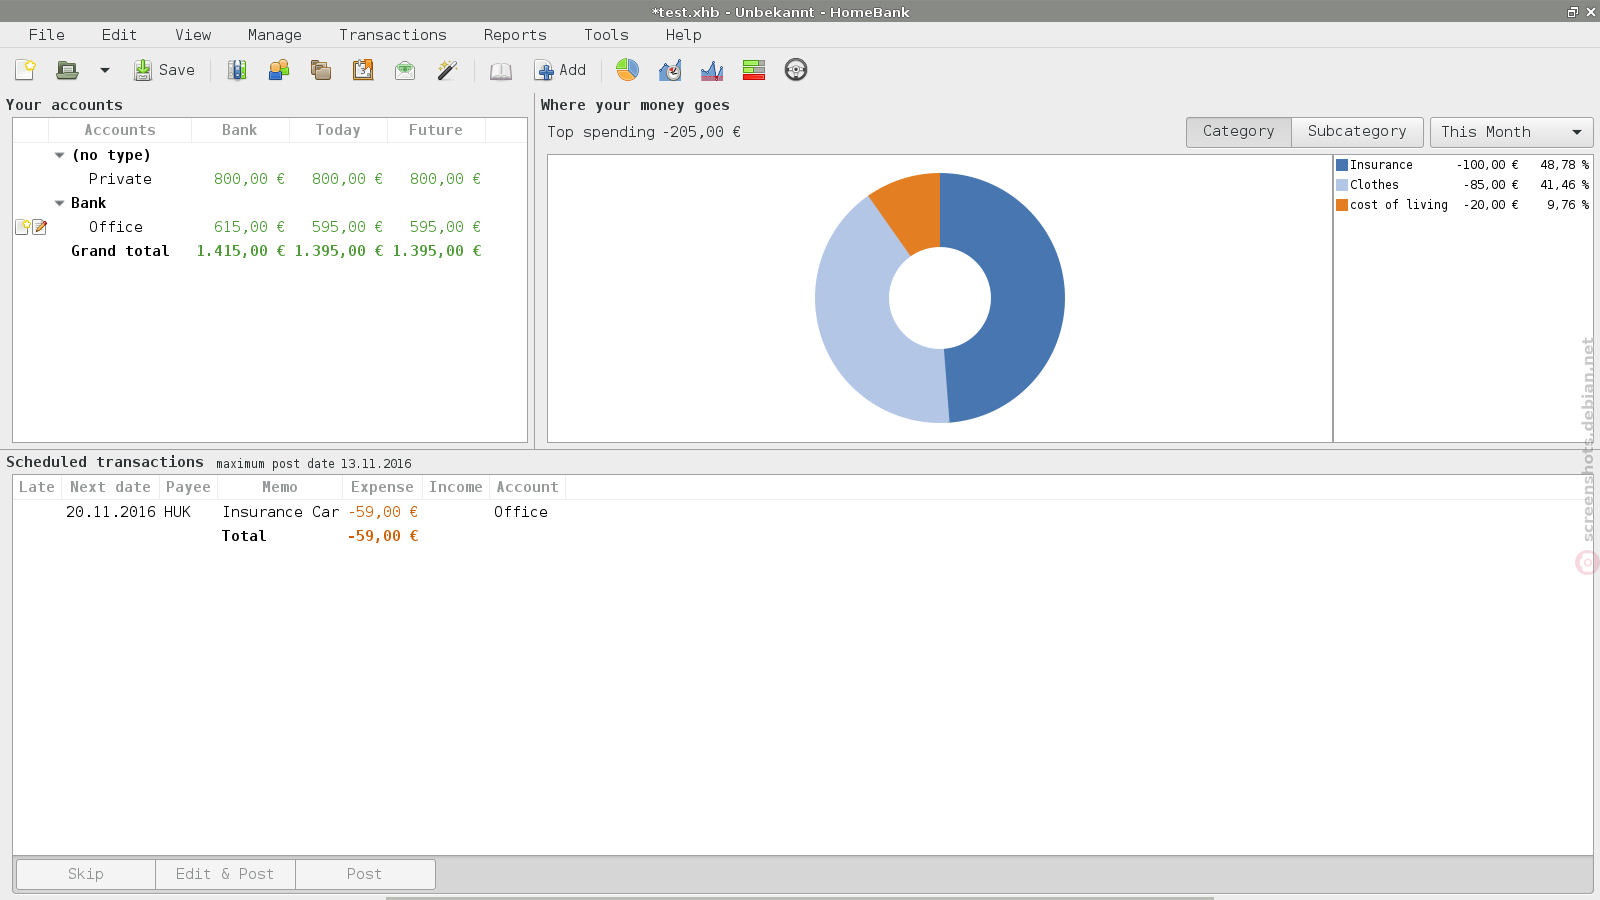
Task: Click the Next date column header
Action: (110, 487)
